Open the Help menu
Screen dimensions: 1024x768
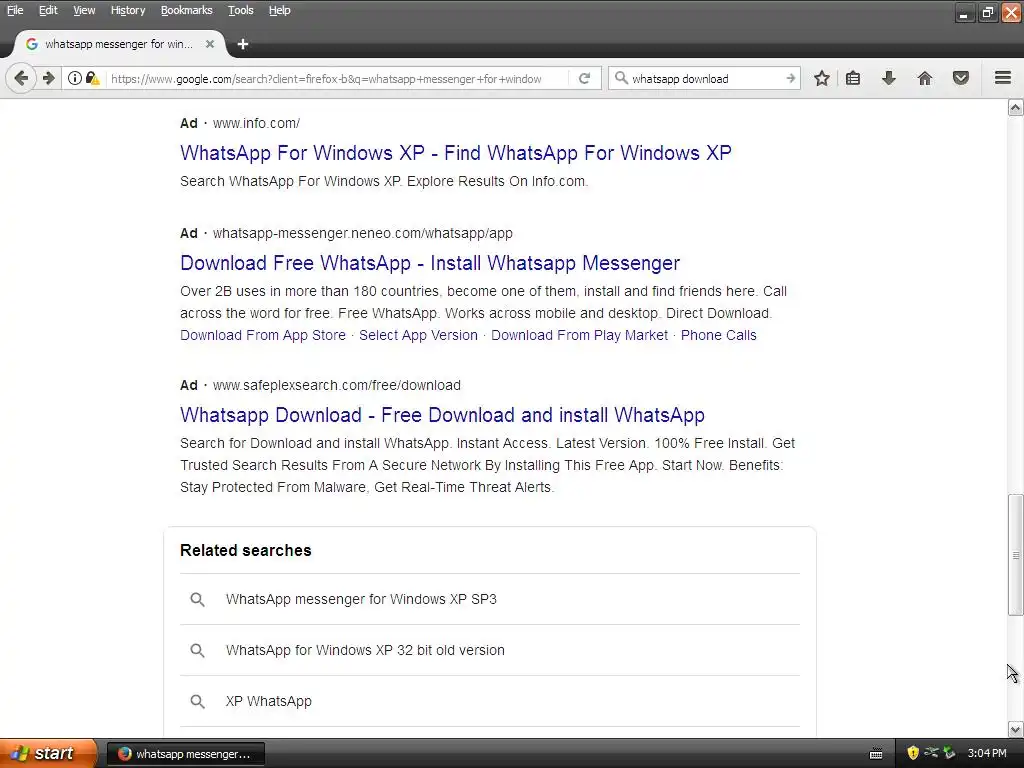pos(280,10)
